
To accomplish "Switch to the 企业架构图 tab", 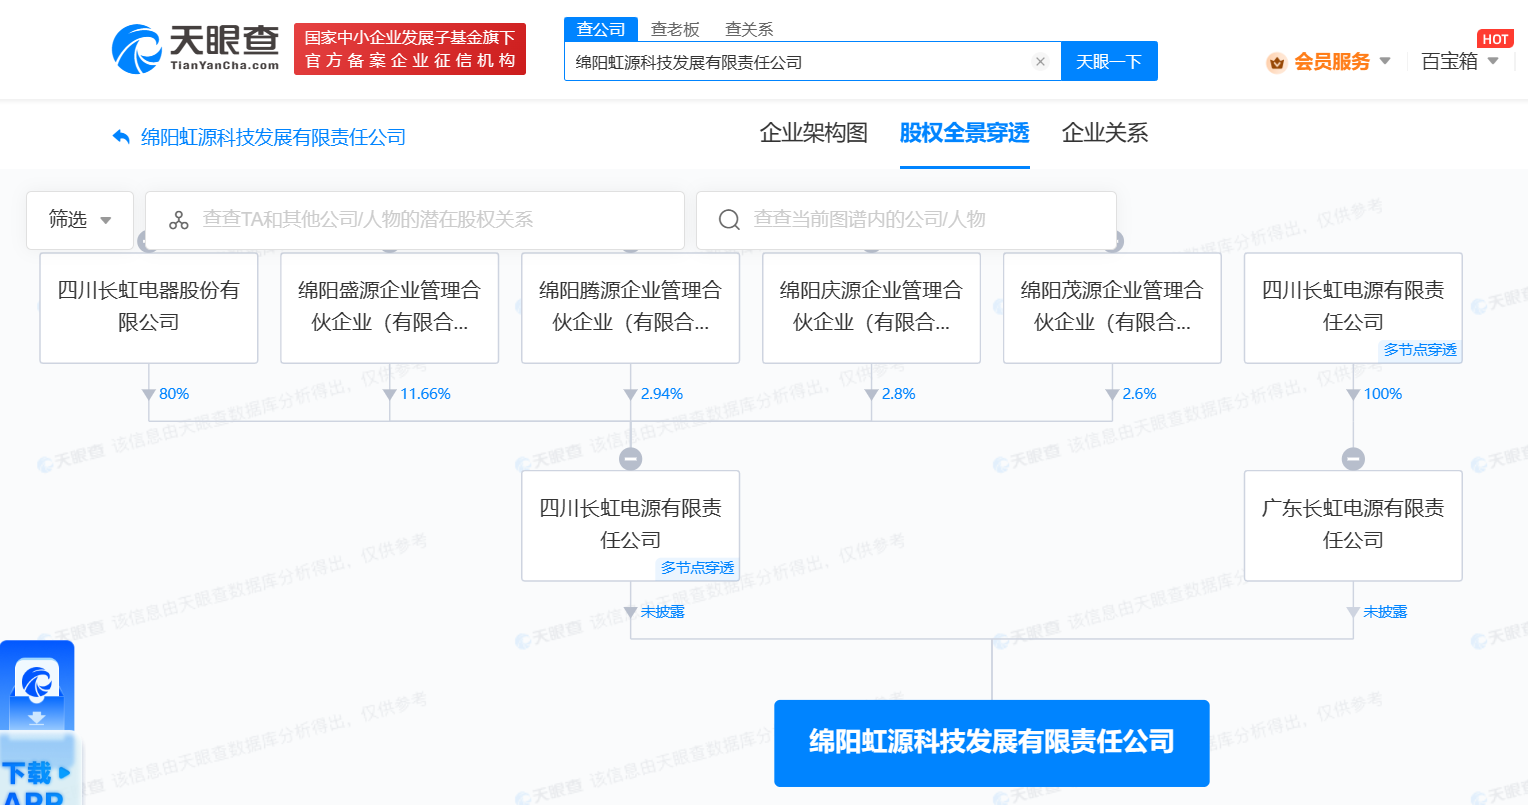I will [812, 132].
